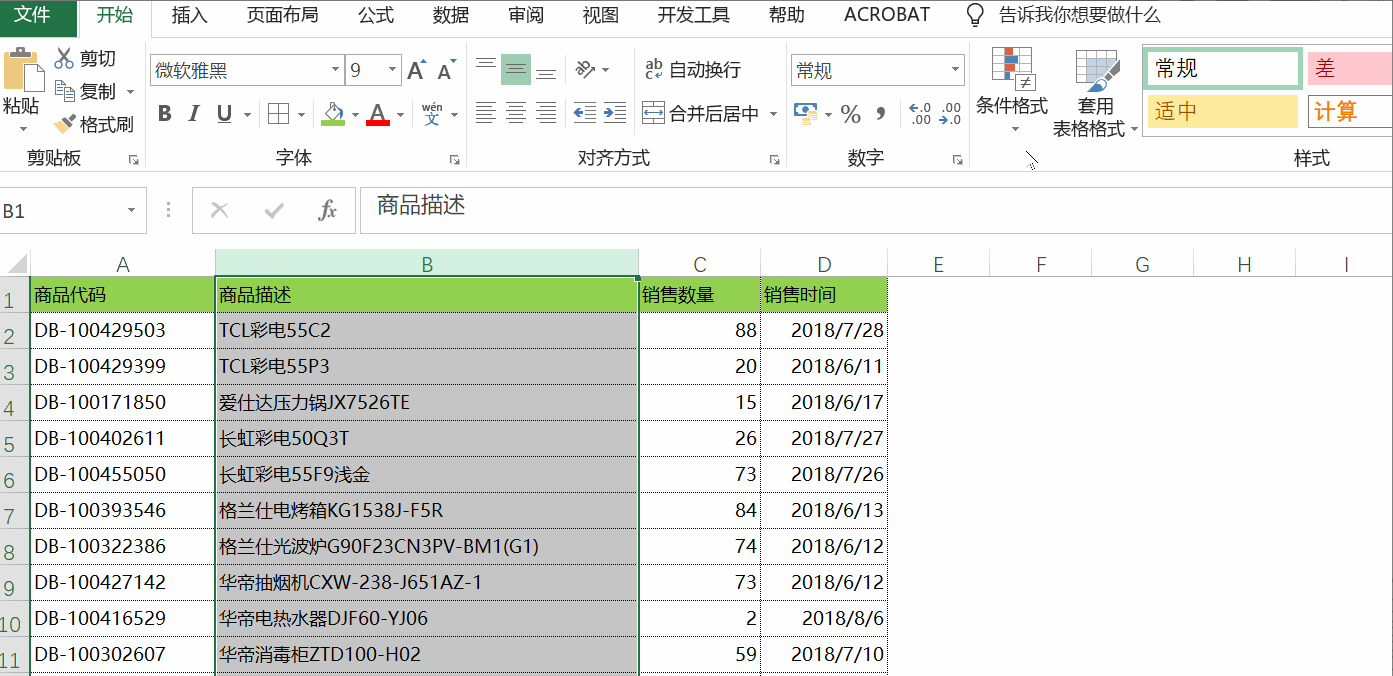This screenshot has width=1393, height=676.
Task: Open Format as Table (套用表格格式)
Action: tap(1096, 93)
